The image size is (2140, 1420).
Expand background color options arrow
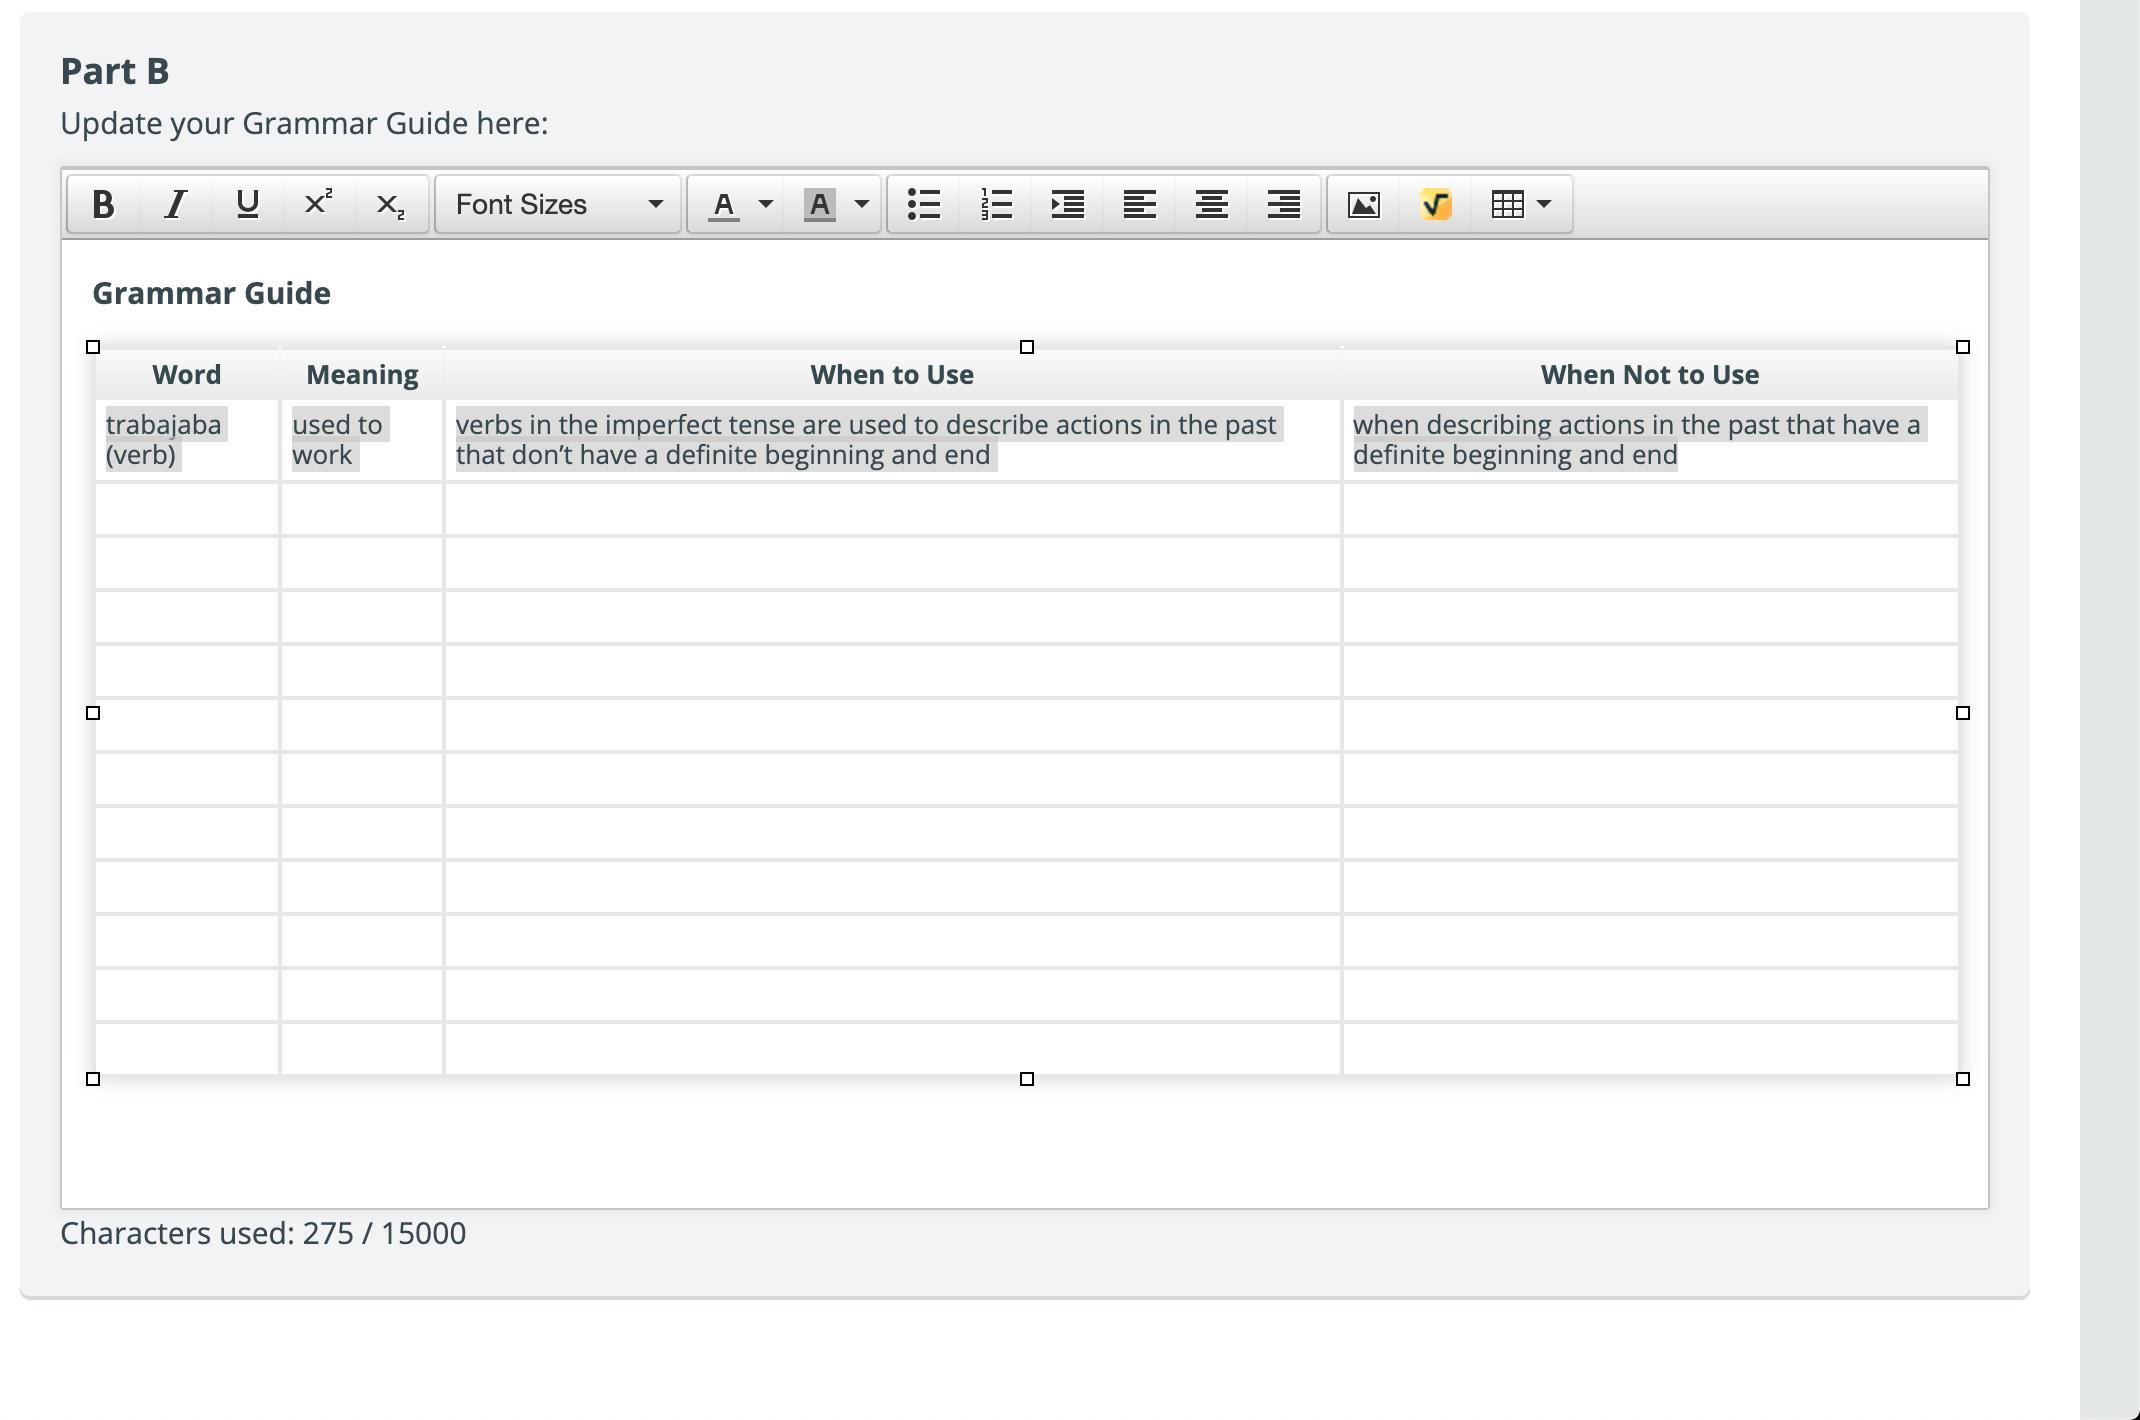(862, 205)
